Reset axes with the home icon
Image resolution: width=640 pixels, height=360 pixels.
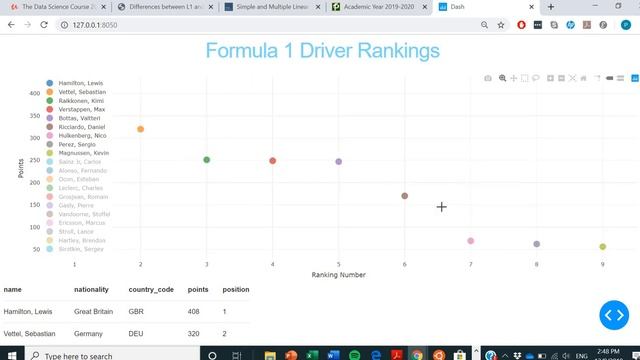click(x=583, y=78)
